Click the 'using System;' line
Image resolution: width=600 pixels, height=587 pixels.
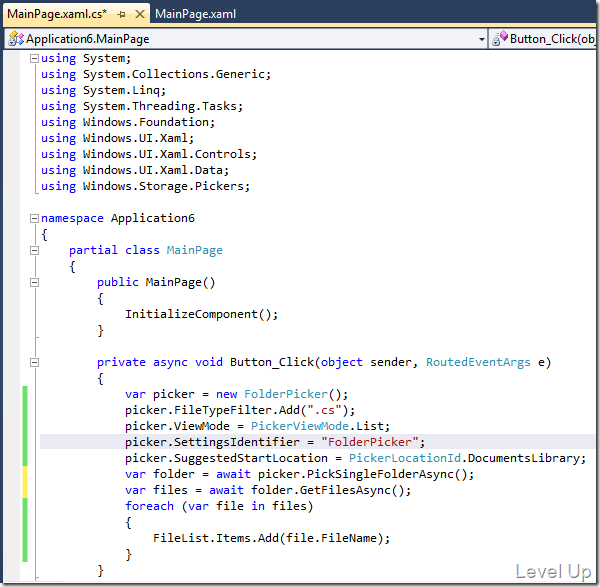point(86,58)
